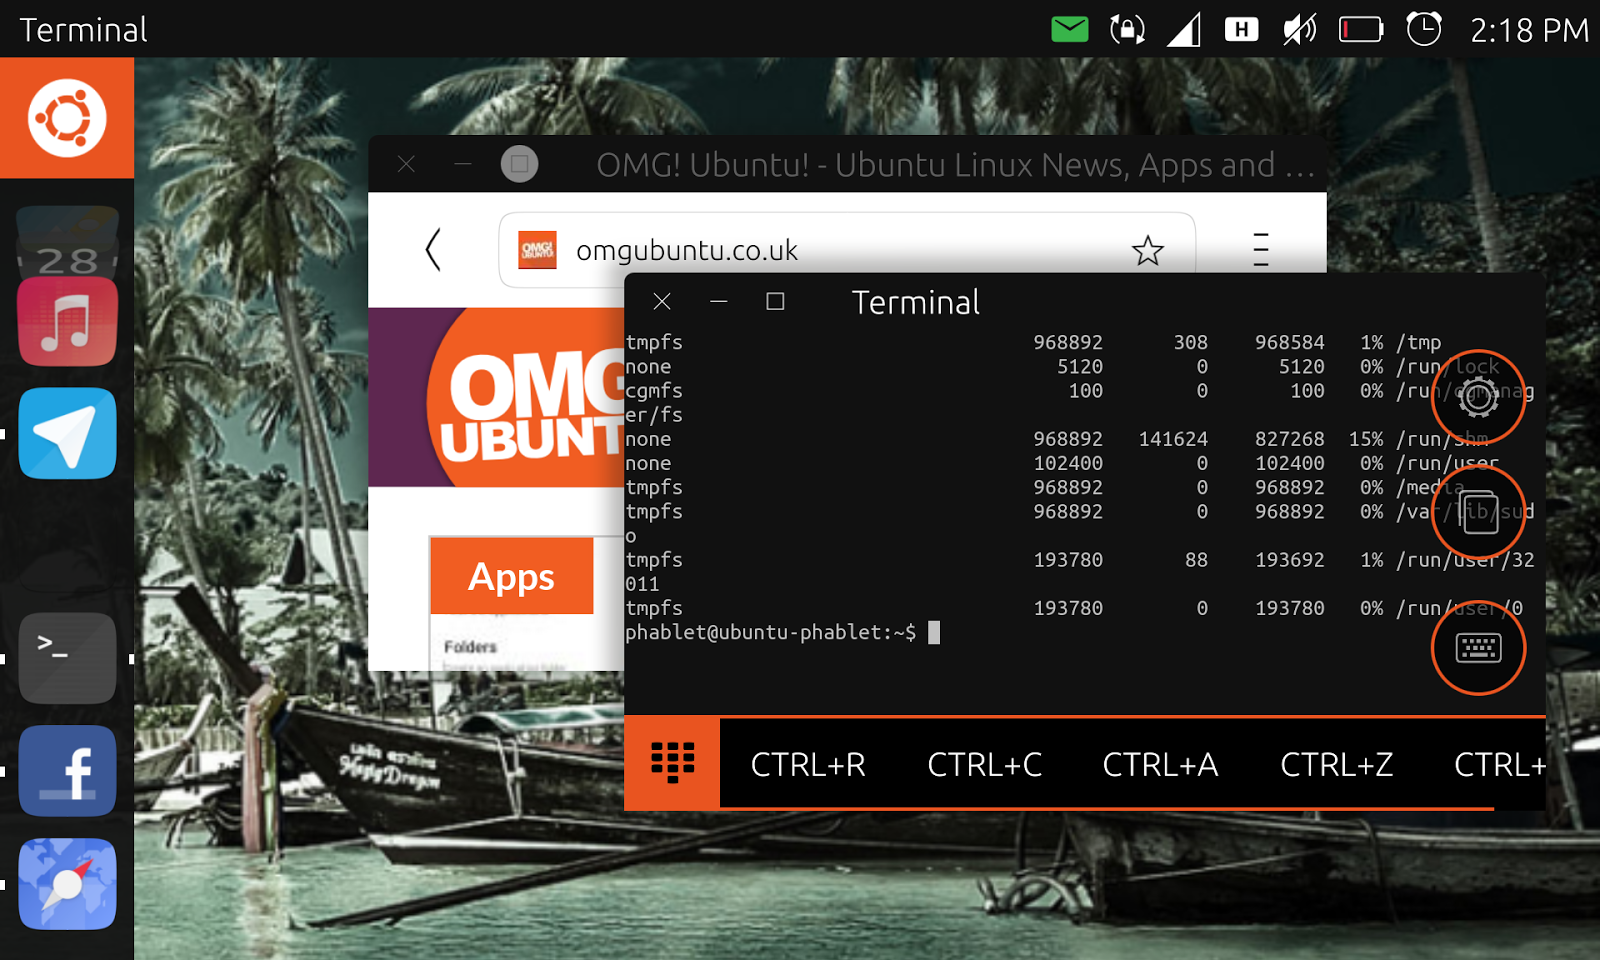Show the on-screen keyboard in Terminal

point(1478,648)
